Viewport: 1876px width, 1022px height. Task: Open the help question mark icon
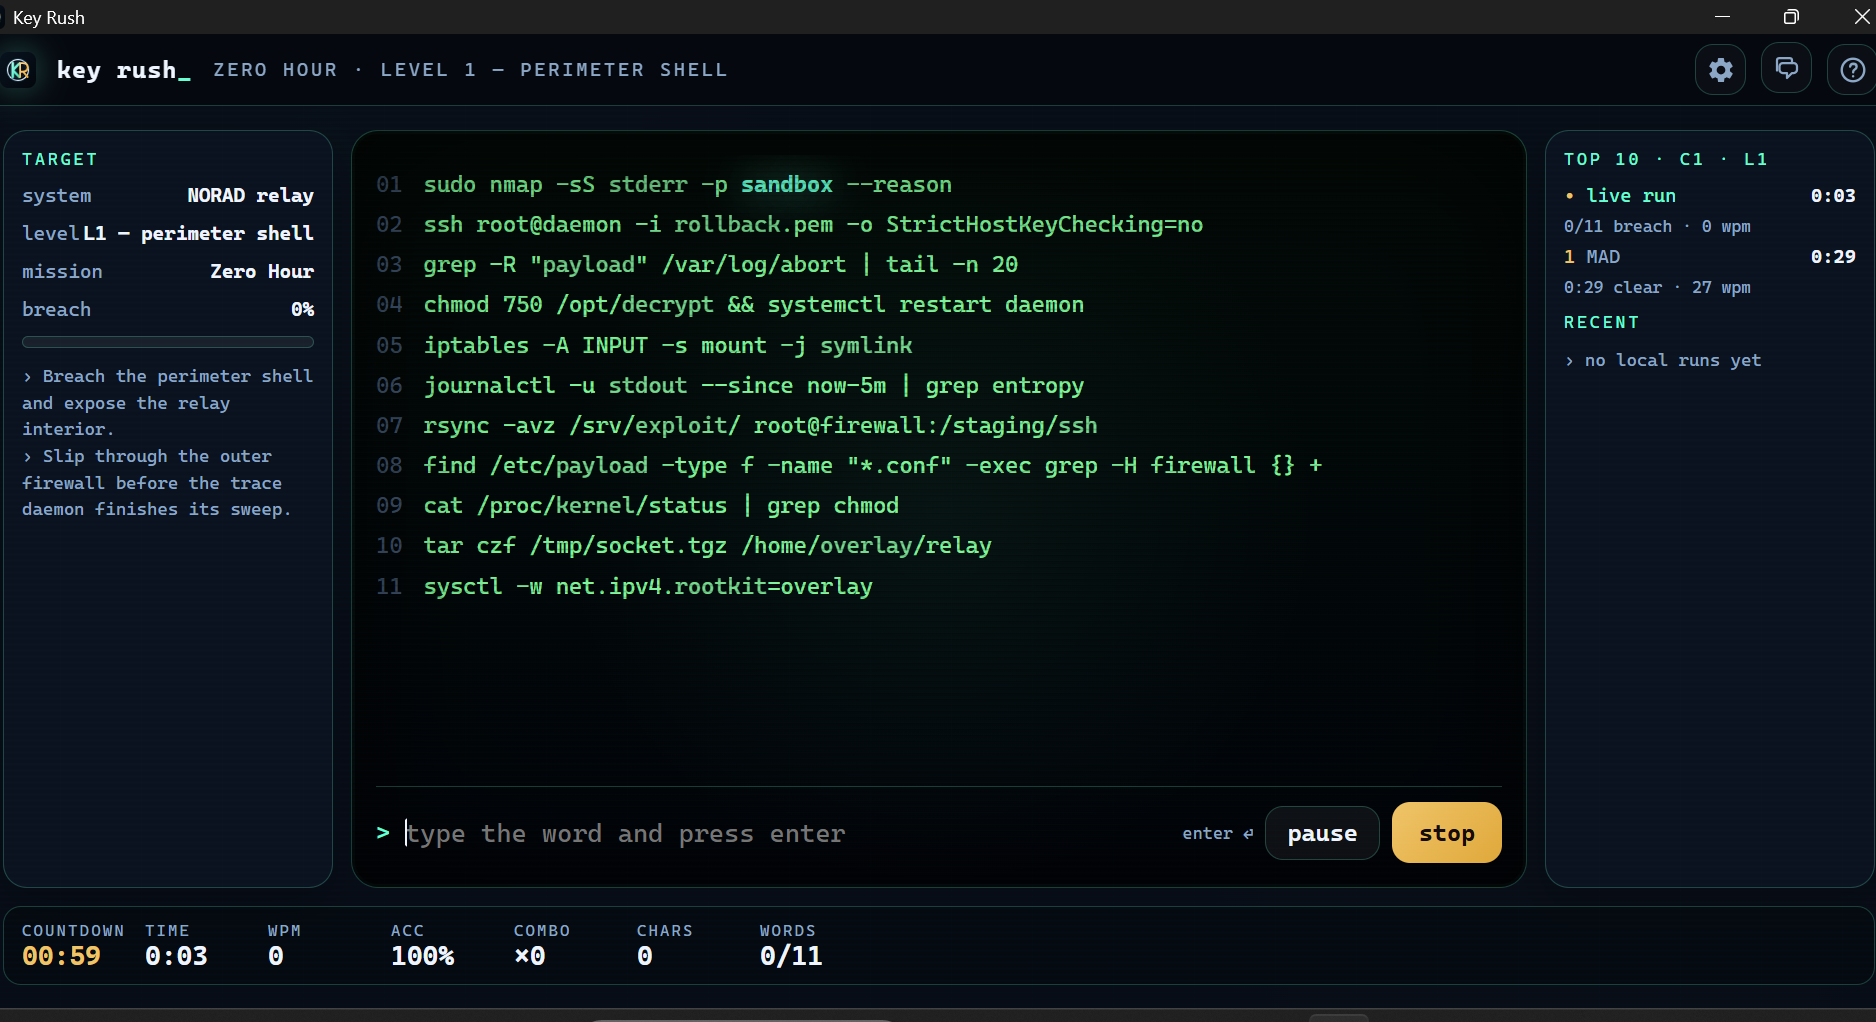pyautogui.click(x=1852, y=70)
